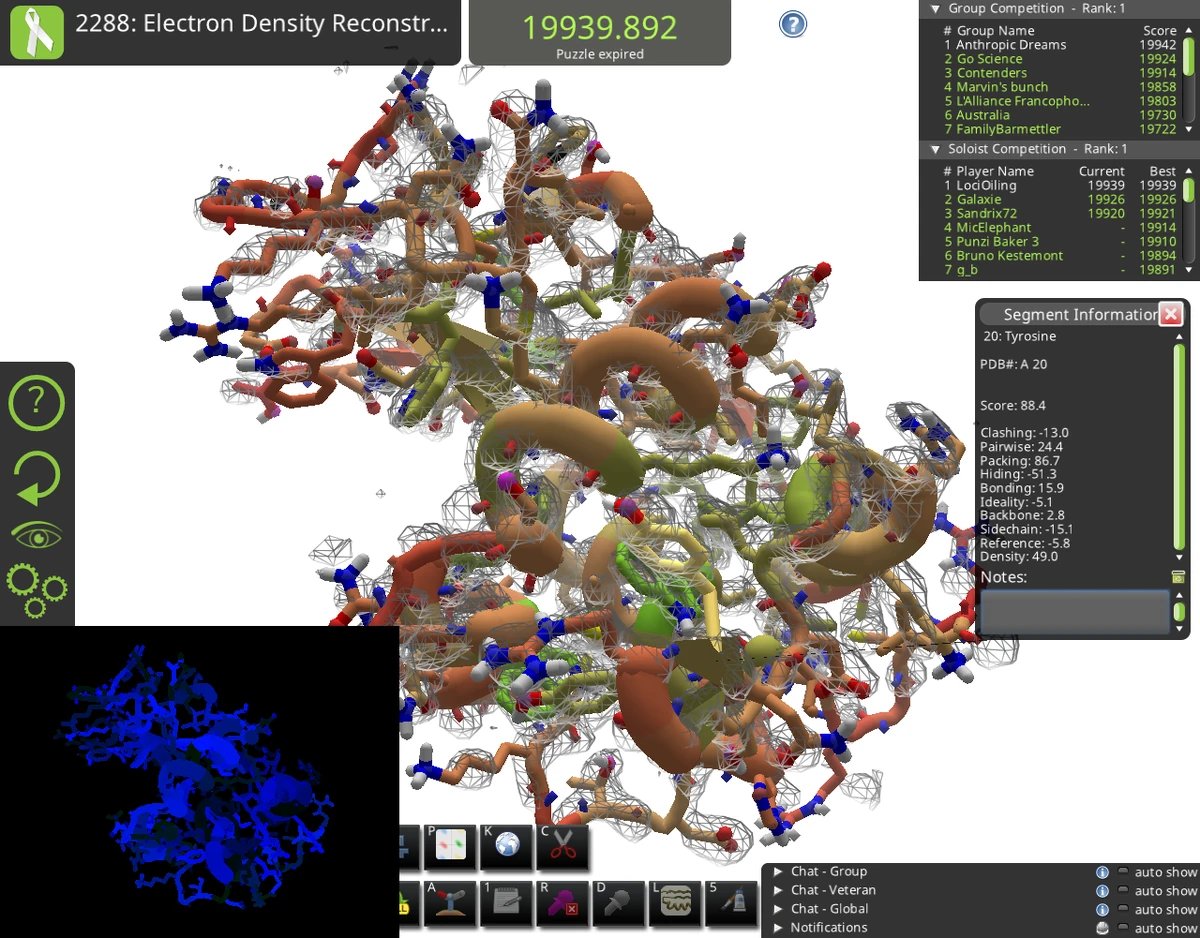Image resolution: width=1200 pixels, height=938 pixels.
Task: Toggle auto show for Notifications
Action: pyautogui.click(x=1122, y=927)
